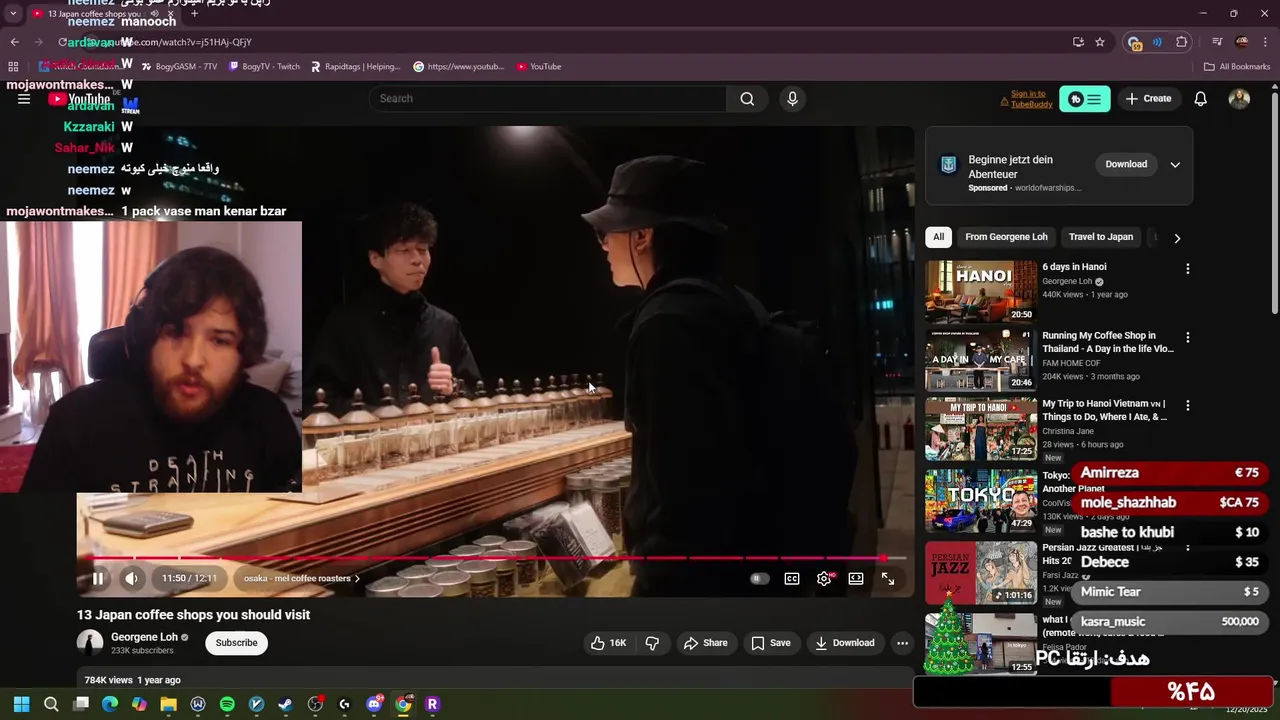Run search with the magnifier button
The image size is (1280, 720).
[747, 98]
